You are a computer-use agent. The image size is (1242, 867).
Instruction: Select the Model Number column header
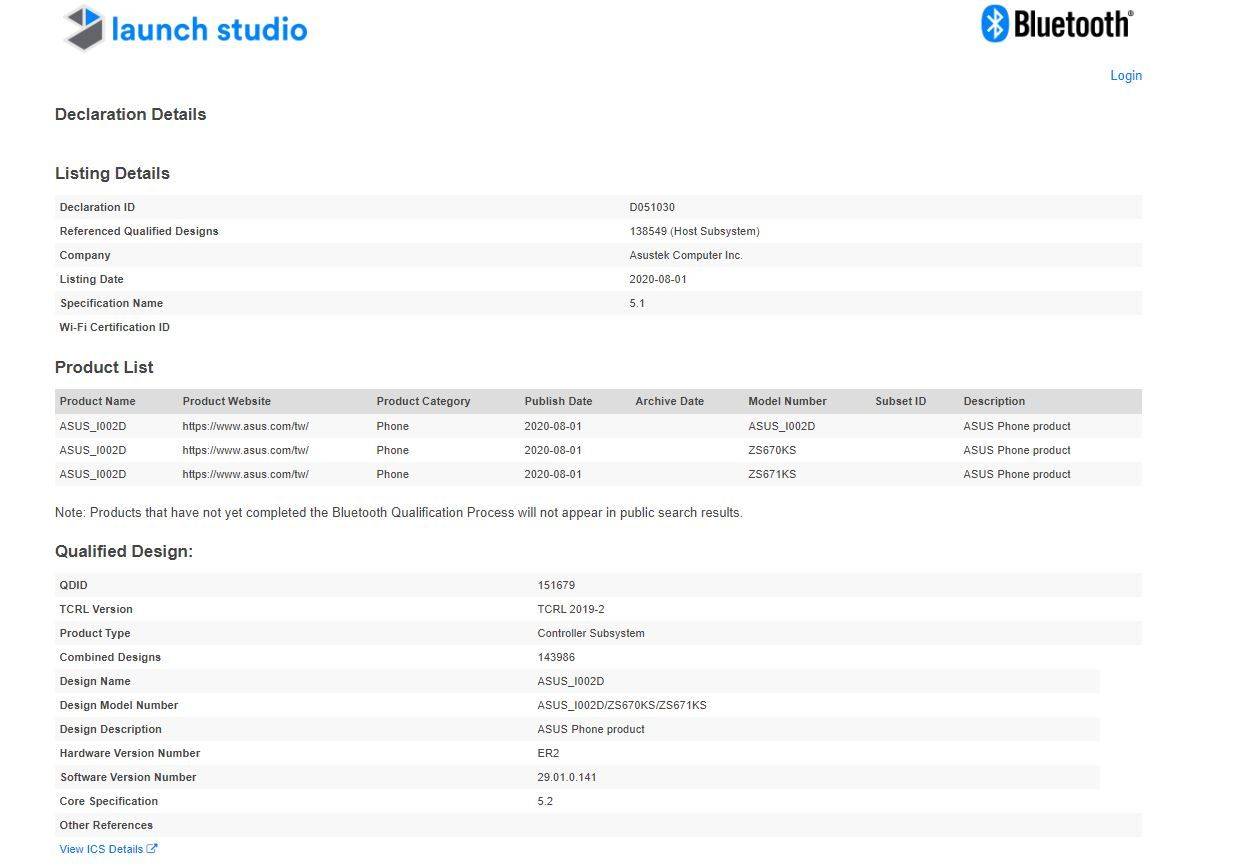tap(787, 401)
